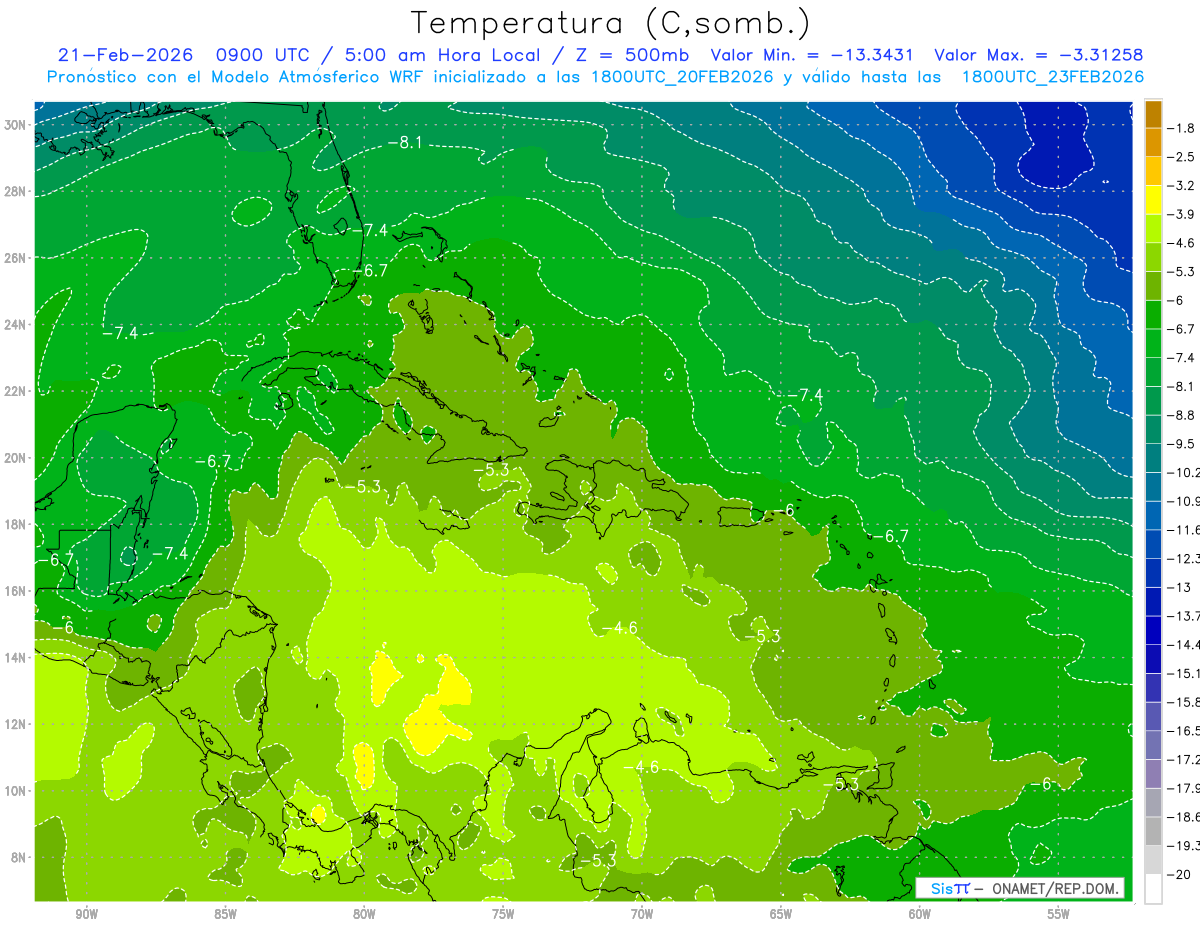
Task: Click the -1.8 colorbar legend value
Action: pos(1183,128)
